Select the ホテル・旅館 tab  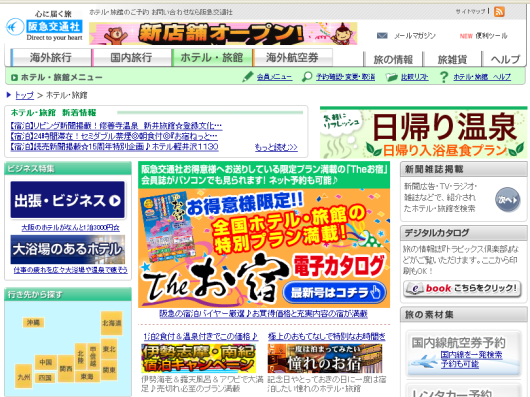click(212, 57)
